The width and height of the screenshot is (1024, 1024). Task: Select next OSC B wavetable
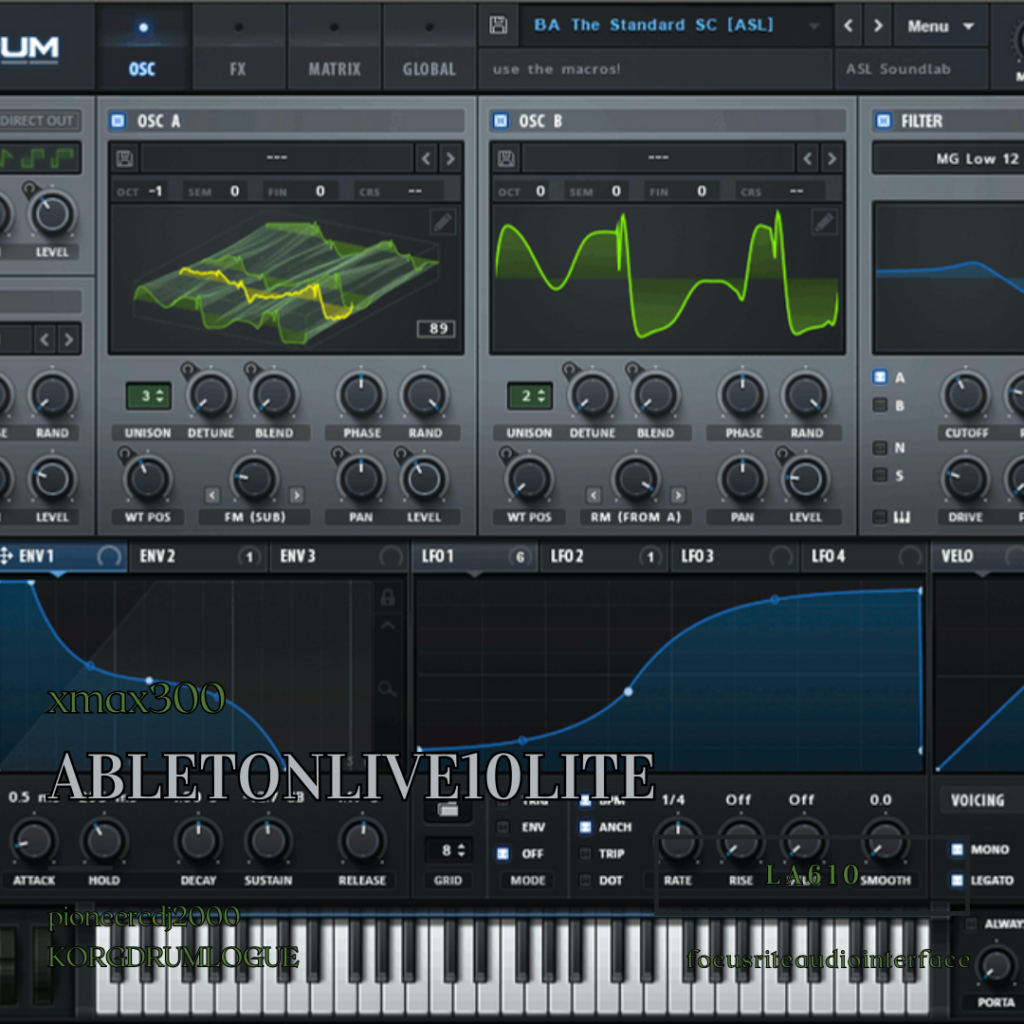click(x=831, y=158)
